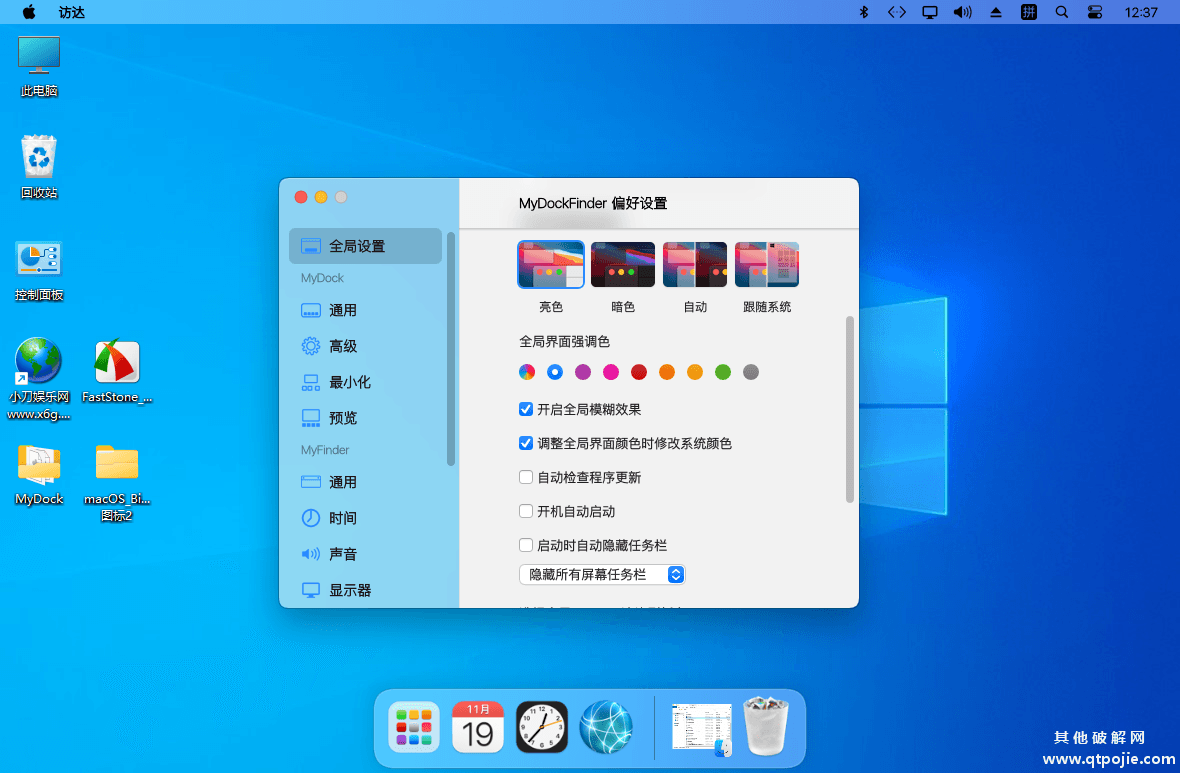Click the 12:37 clock in menu bar

(1141, 12)
